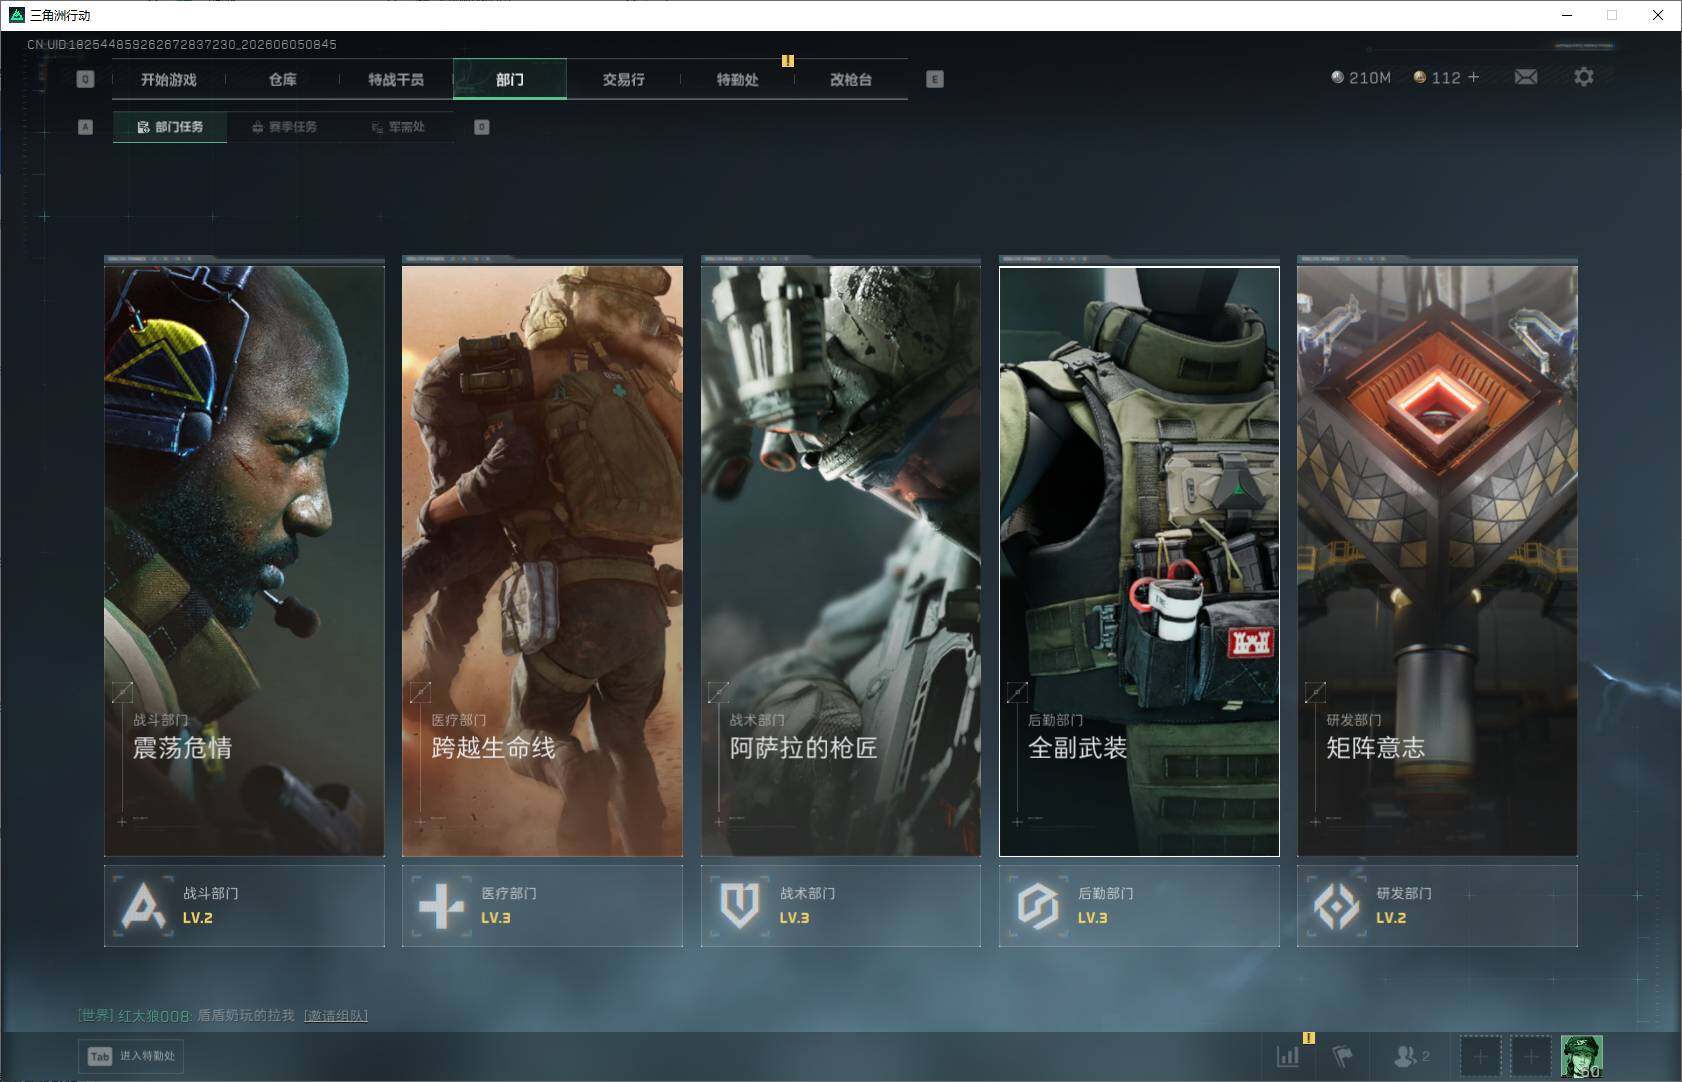Open the mail envelope icon
Image resolution: width=1682 pixels, height=1082 pixels.
(1526, 77)
